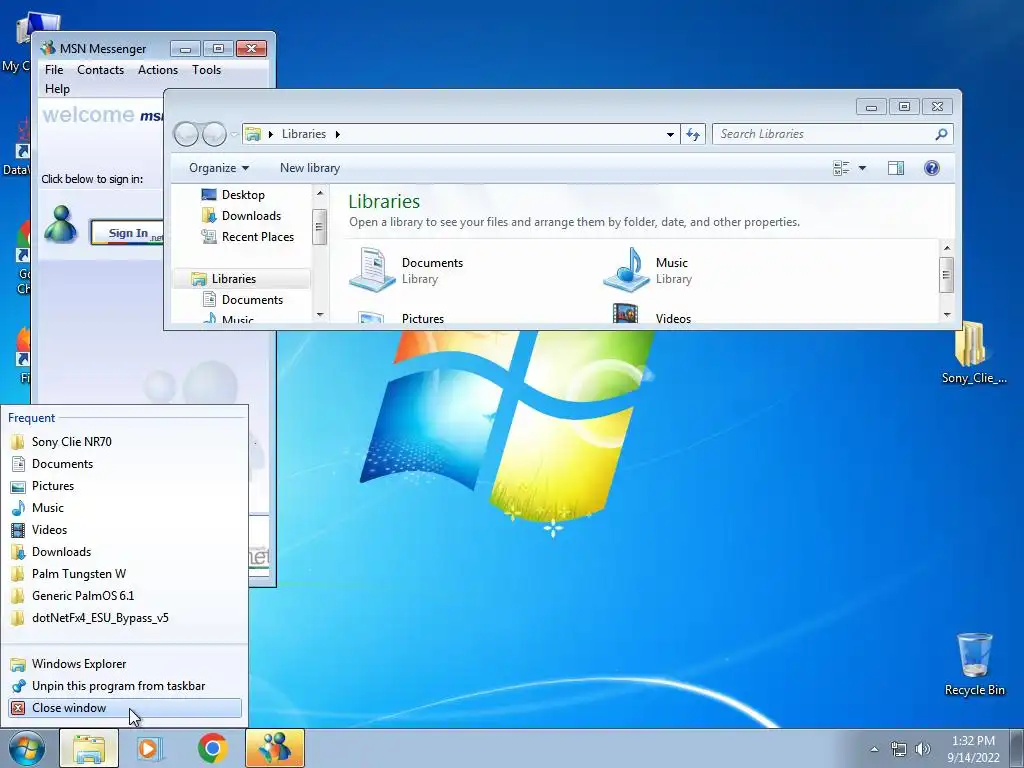
Task: Open Music from the Frequent list
Action: click(125, 507)
